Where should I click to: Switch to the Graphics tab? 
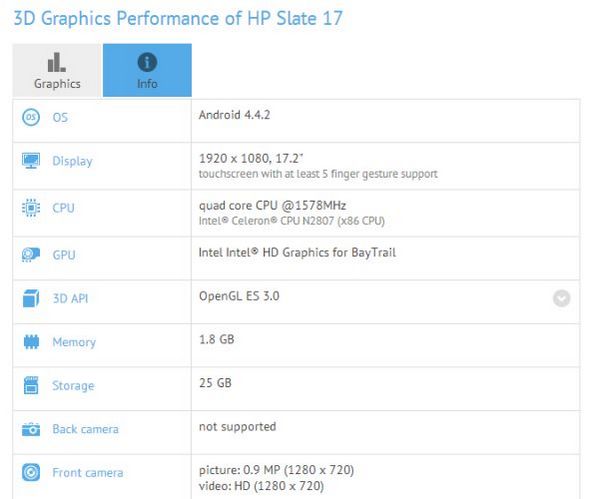click(x=57, y=70)
